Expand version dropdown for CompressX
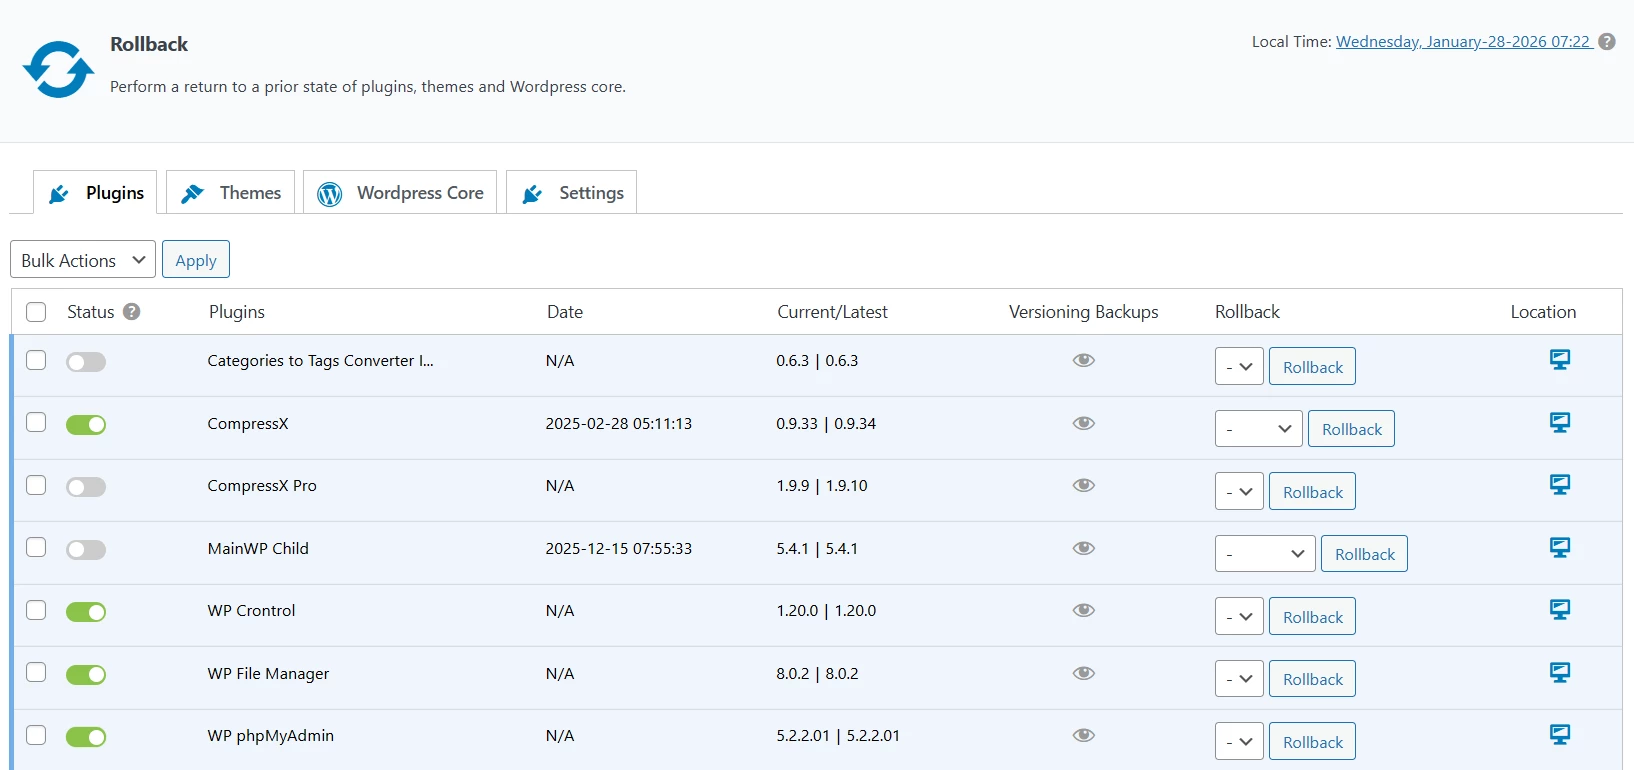The width and height of the screenshot is (1634, 770). (x=1258, y=429)
